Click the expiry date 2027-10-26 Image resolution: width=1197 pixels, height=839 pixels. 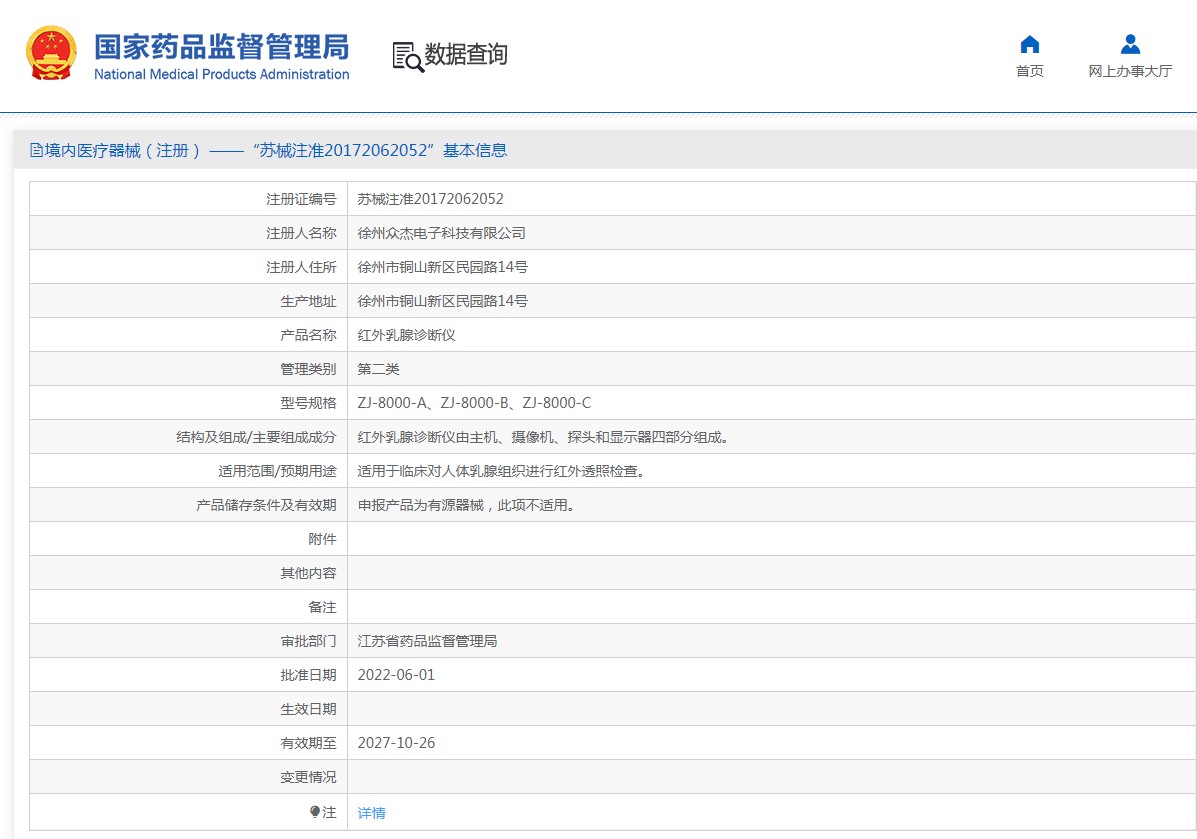[x=396, y=743]
